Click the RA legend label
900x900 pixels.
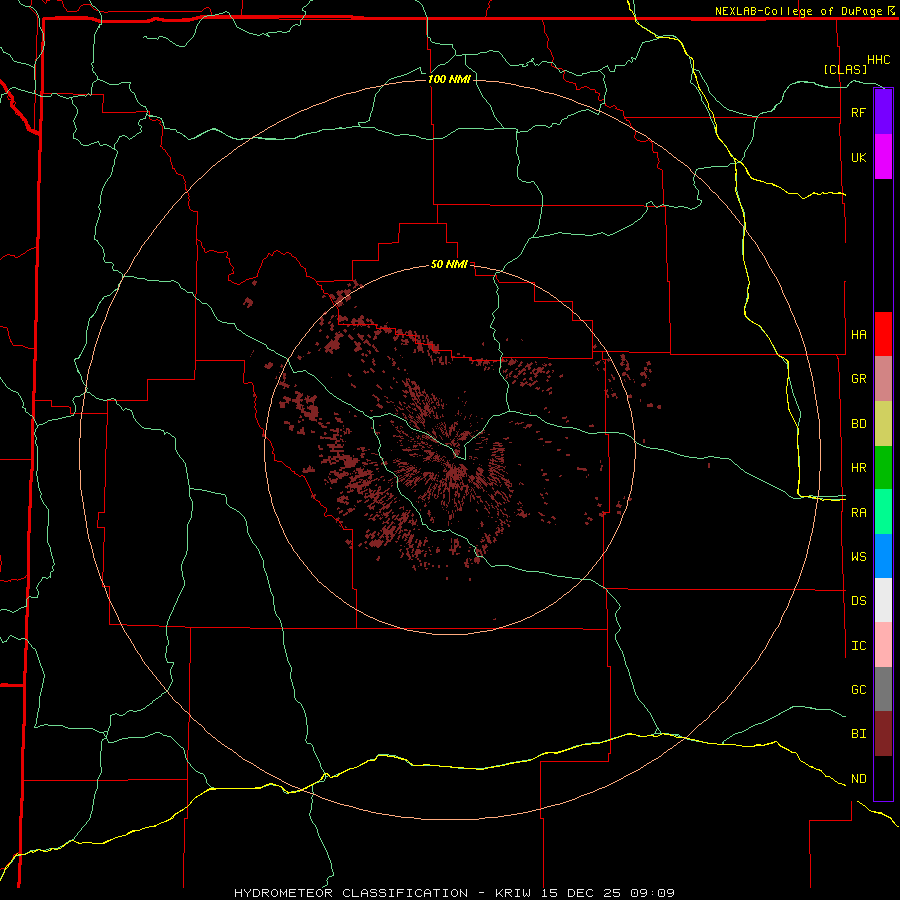pos(858,513)
